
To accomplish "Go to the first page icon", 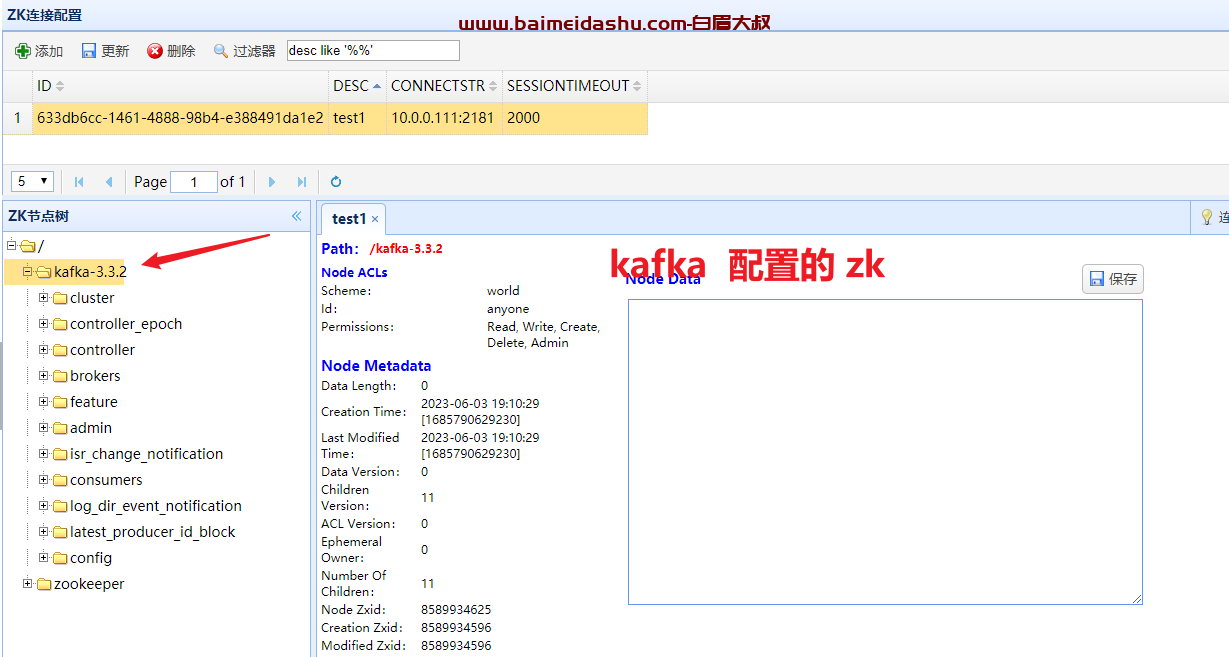I will tap(79, 182).
